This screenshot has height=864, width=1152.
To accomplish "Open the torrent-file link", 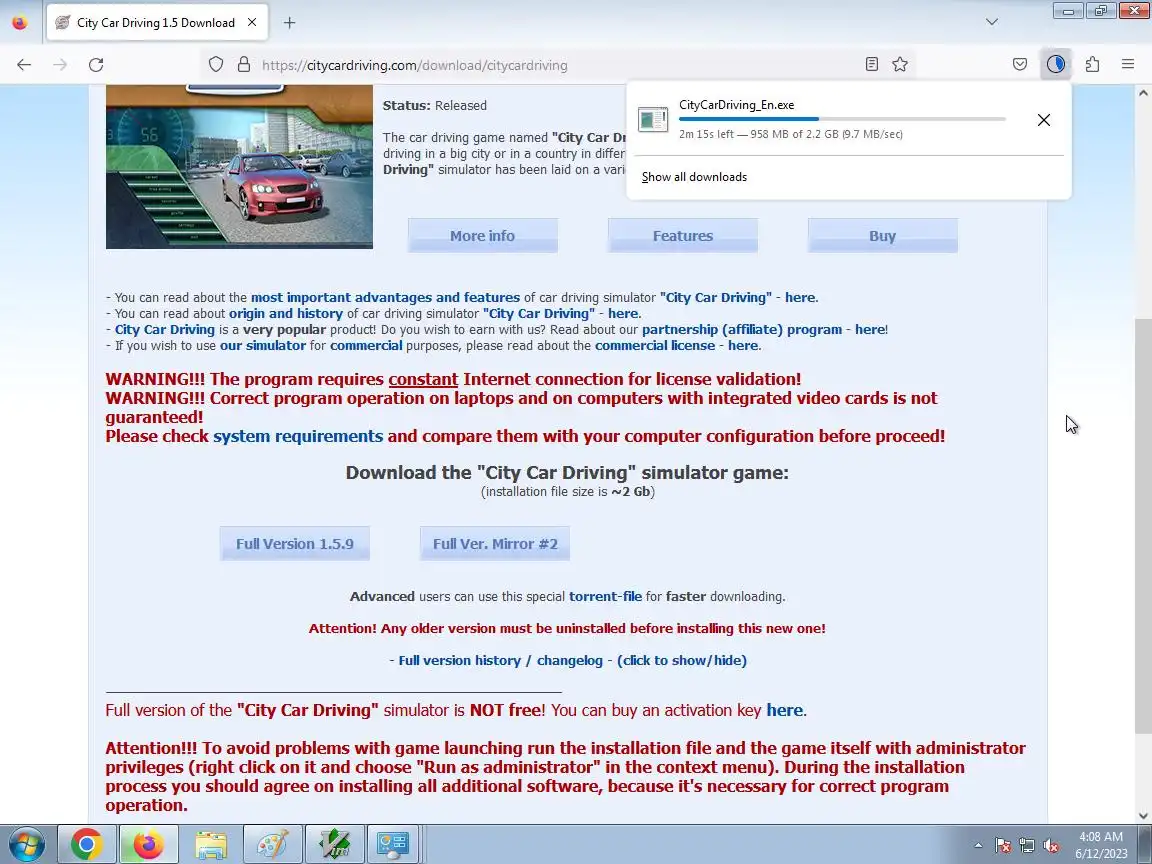I will point(605,597).
